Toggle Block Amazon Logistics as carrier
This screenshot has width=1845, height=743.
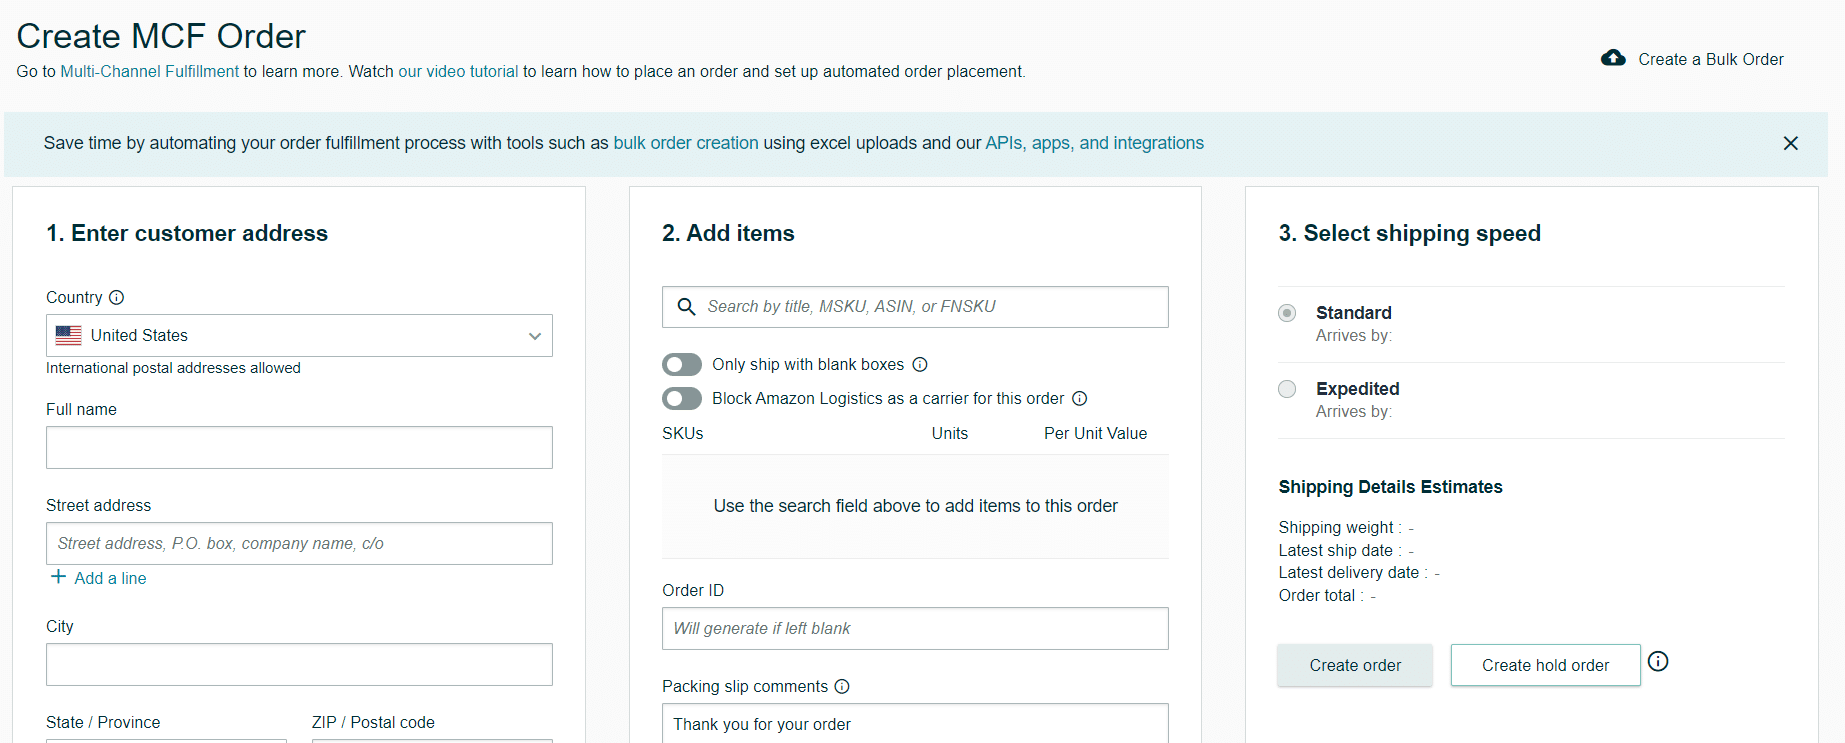(x=681, y=398)
